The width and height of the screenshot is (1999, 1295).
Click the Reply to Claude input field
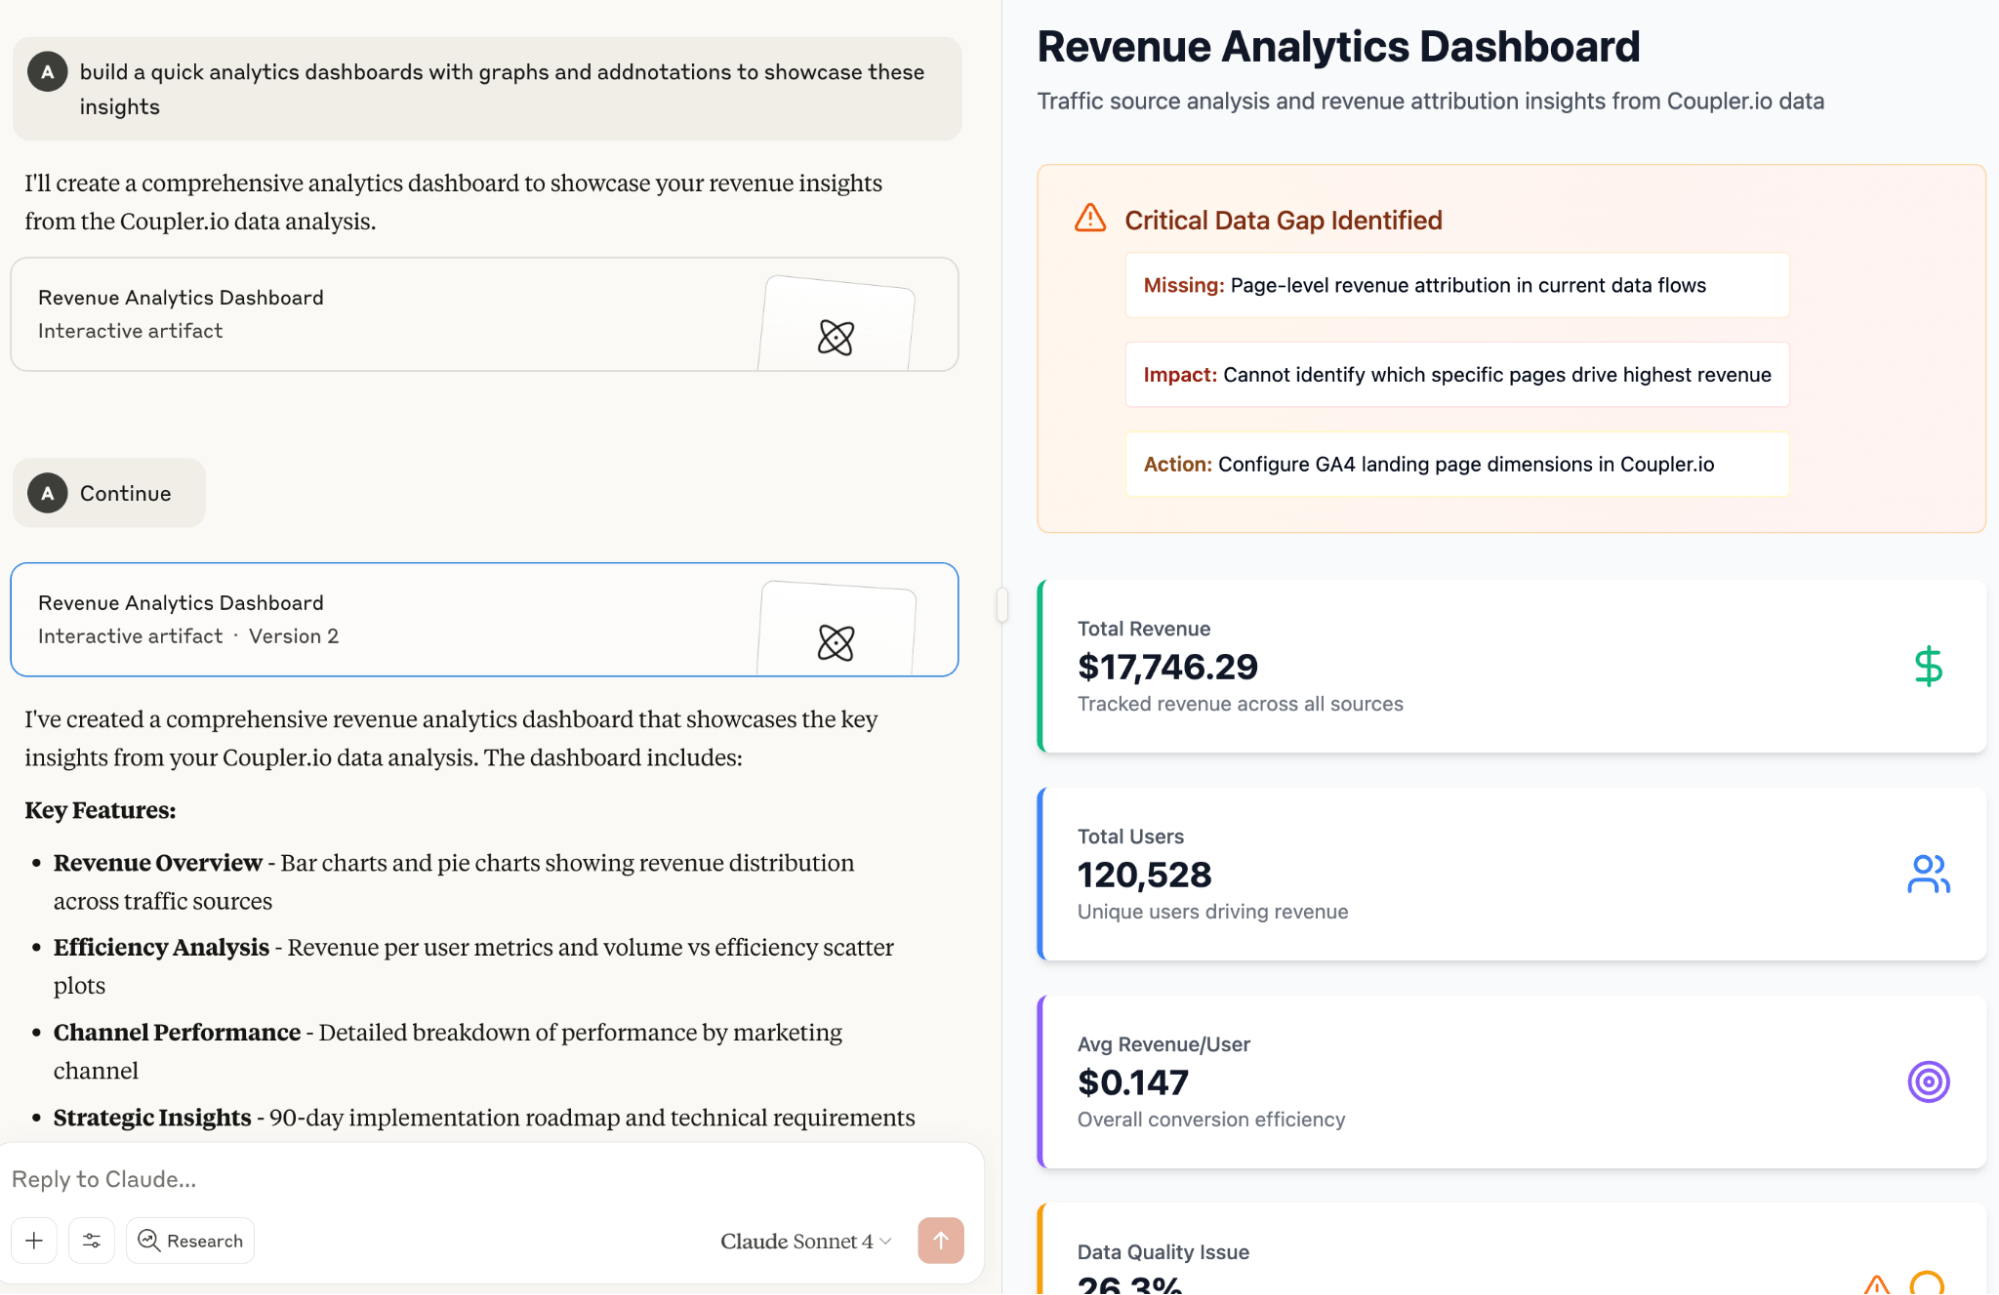pos(400,1179)
